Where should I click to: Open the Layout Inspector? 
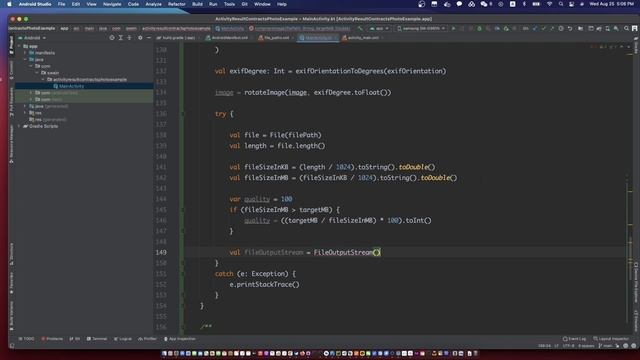click(611, 339)
